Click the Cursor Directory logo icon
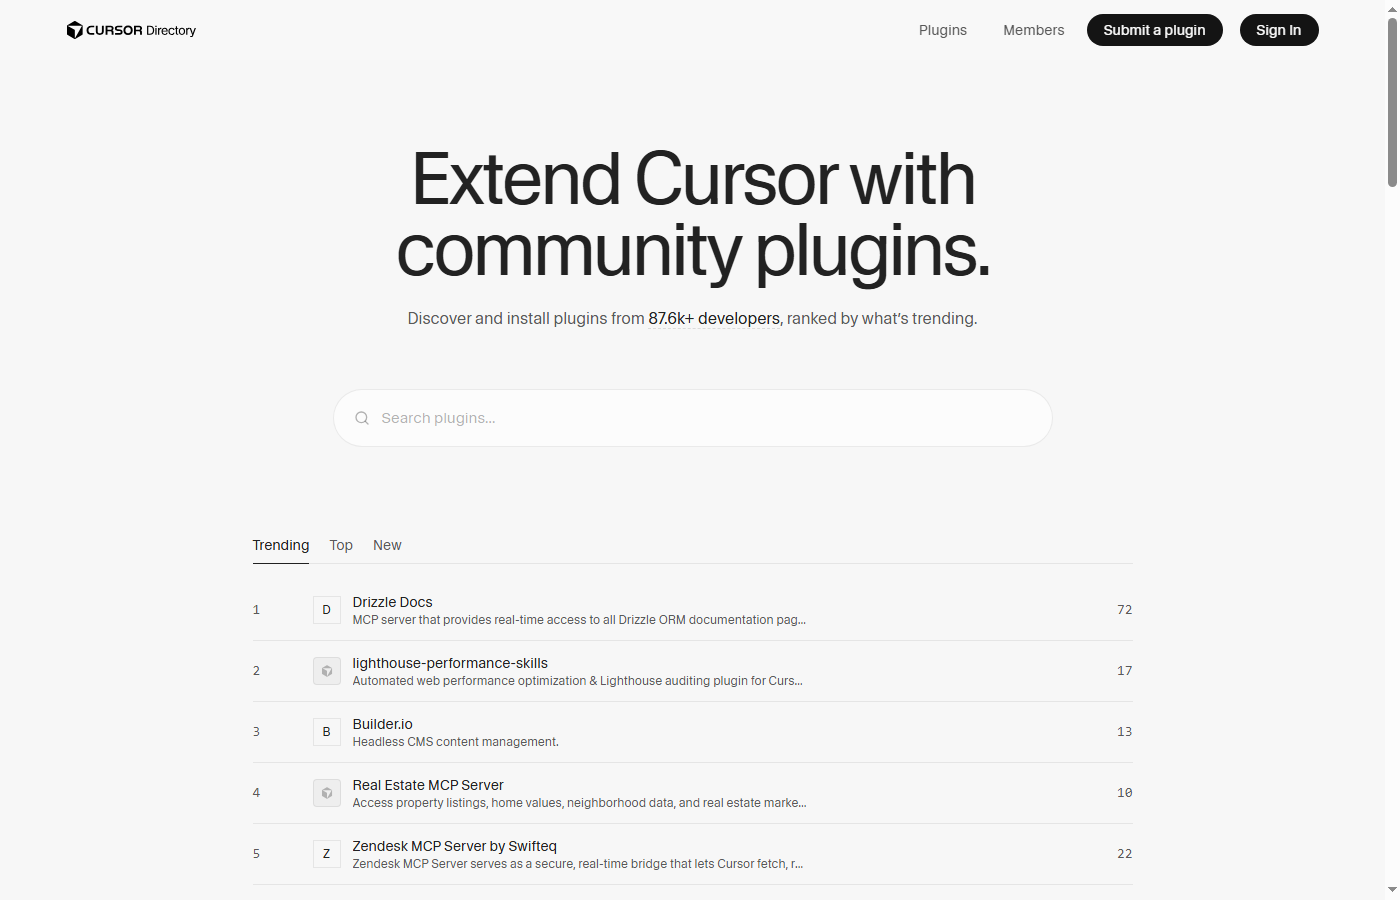Viewport: 1400px width, 900px height. tap(74, 30)
